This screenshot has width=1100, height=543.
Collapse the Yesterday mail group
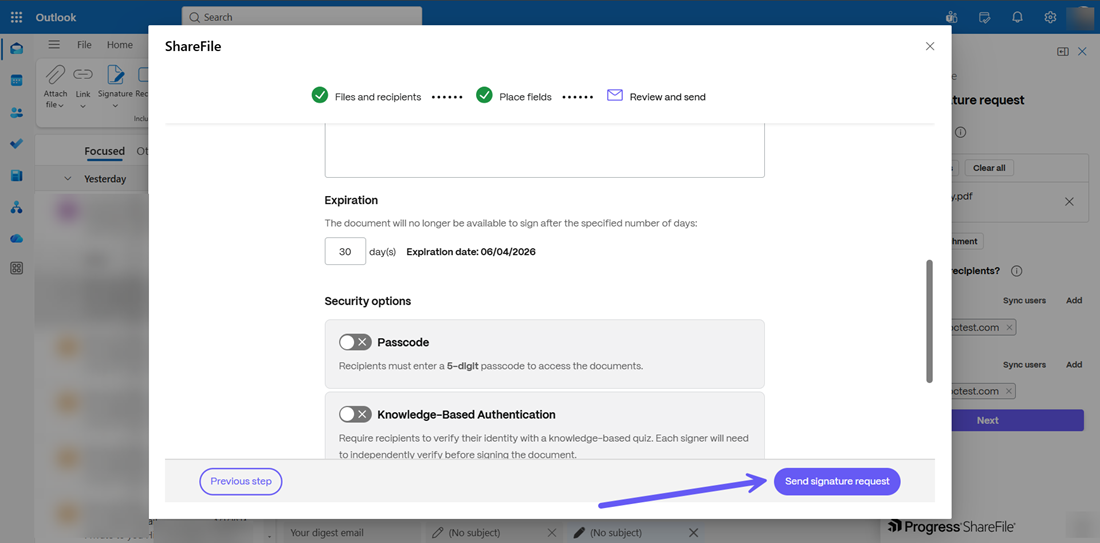[x=68, y=179]
